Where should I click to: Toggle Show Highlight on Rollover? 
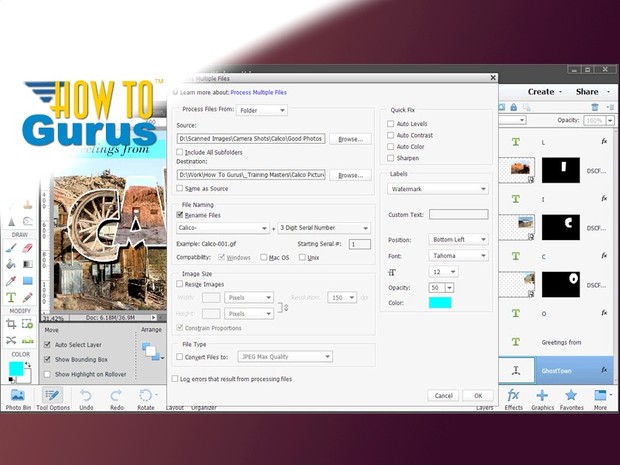[x=47, y=374]
